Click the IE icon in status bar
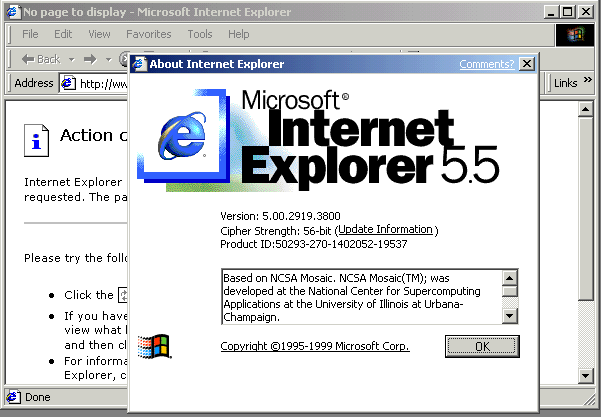Image resolution: width=601 pixels, height=417 pixels. [13, 397]
